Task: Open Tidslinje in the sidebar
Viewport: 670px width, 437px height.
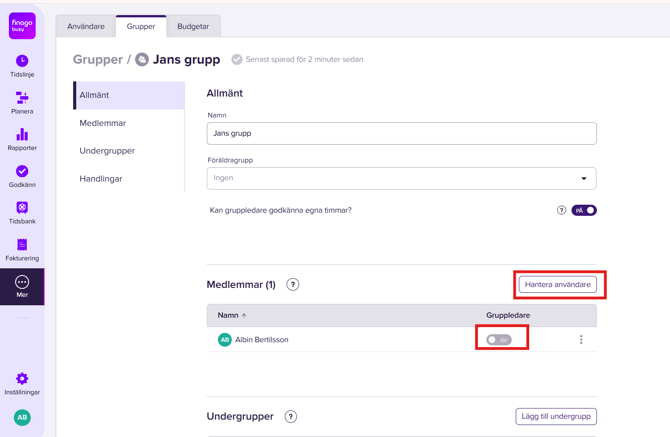Action: [x=22, y=66]
